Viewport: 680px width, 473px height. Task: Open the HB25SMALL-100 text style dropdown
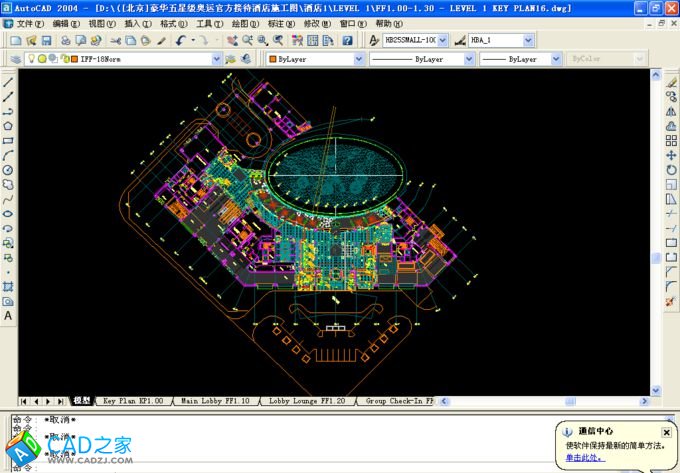(x=458, y=41)
